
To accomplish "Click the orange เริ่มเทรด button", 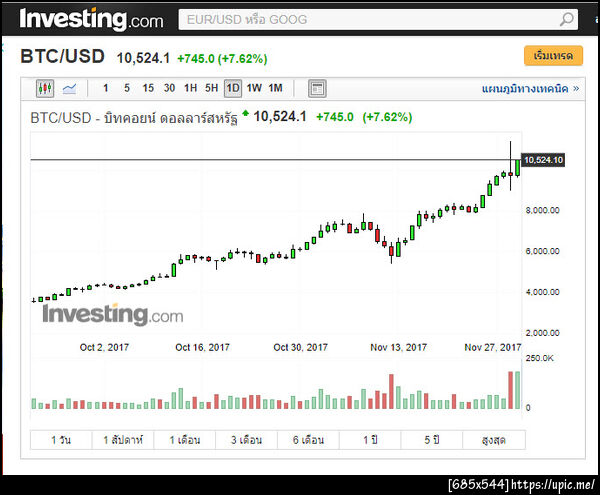I will (x=553, y=56).
